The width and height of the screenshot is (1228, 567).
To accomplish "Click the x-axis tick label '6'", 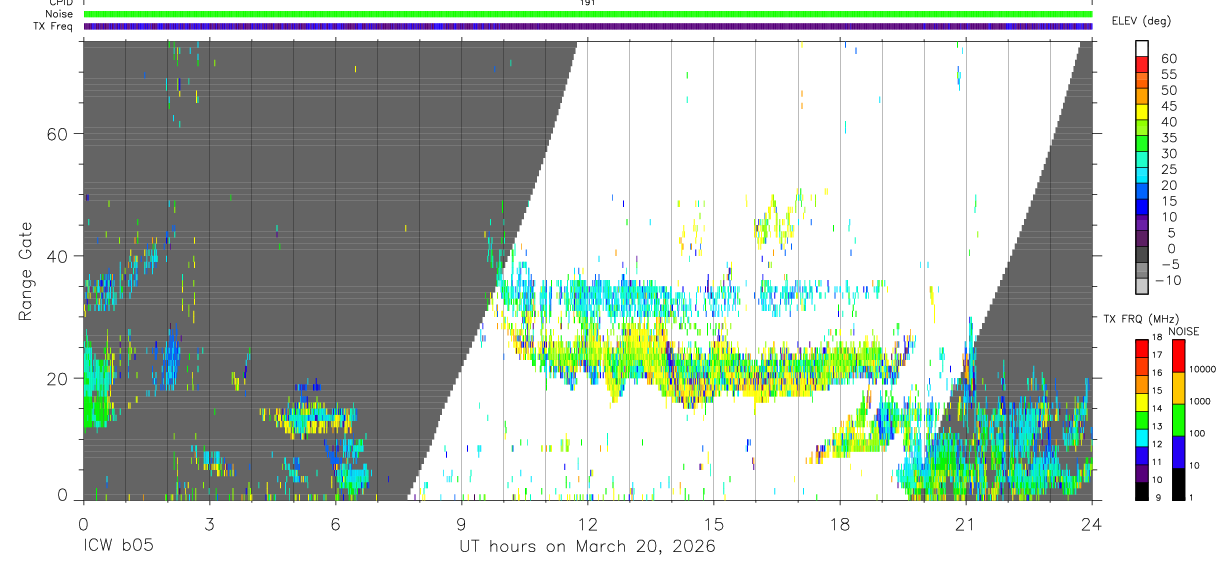I will pos(335,523).
